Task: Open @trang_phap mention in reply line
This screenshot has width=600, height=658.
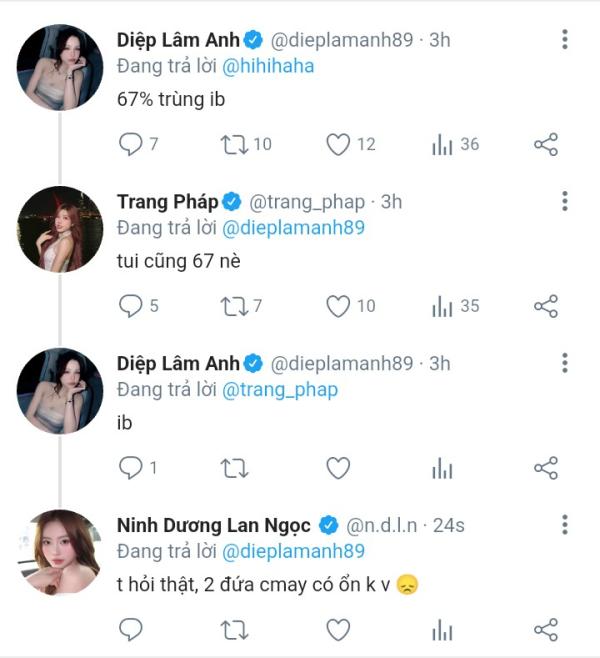Action: [x=280, y=390]
